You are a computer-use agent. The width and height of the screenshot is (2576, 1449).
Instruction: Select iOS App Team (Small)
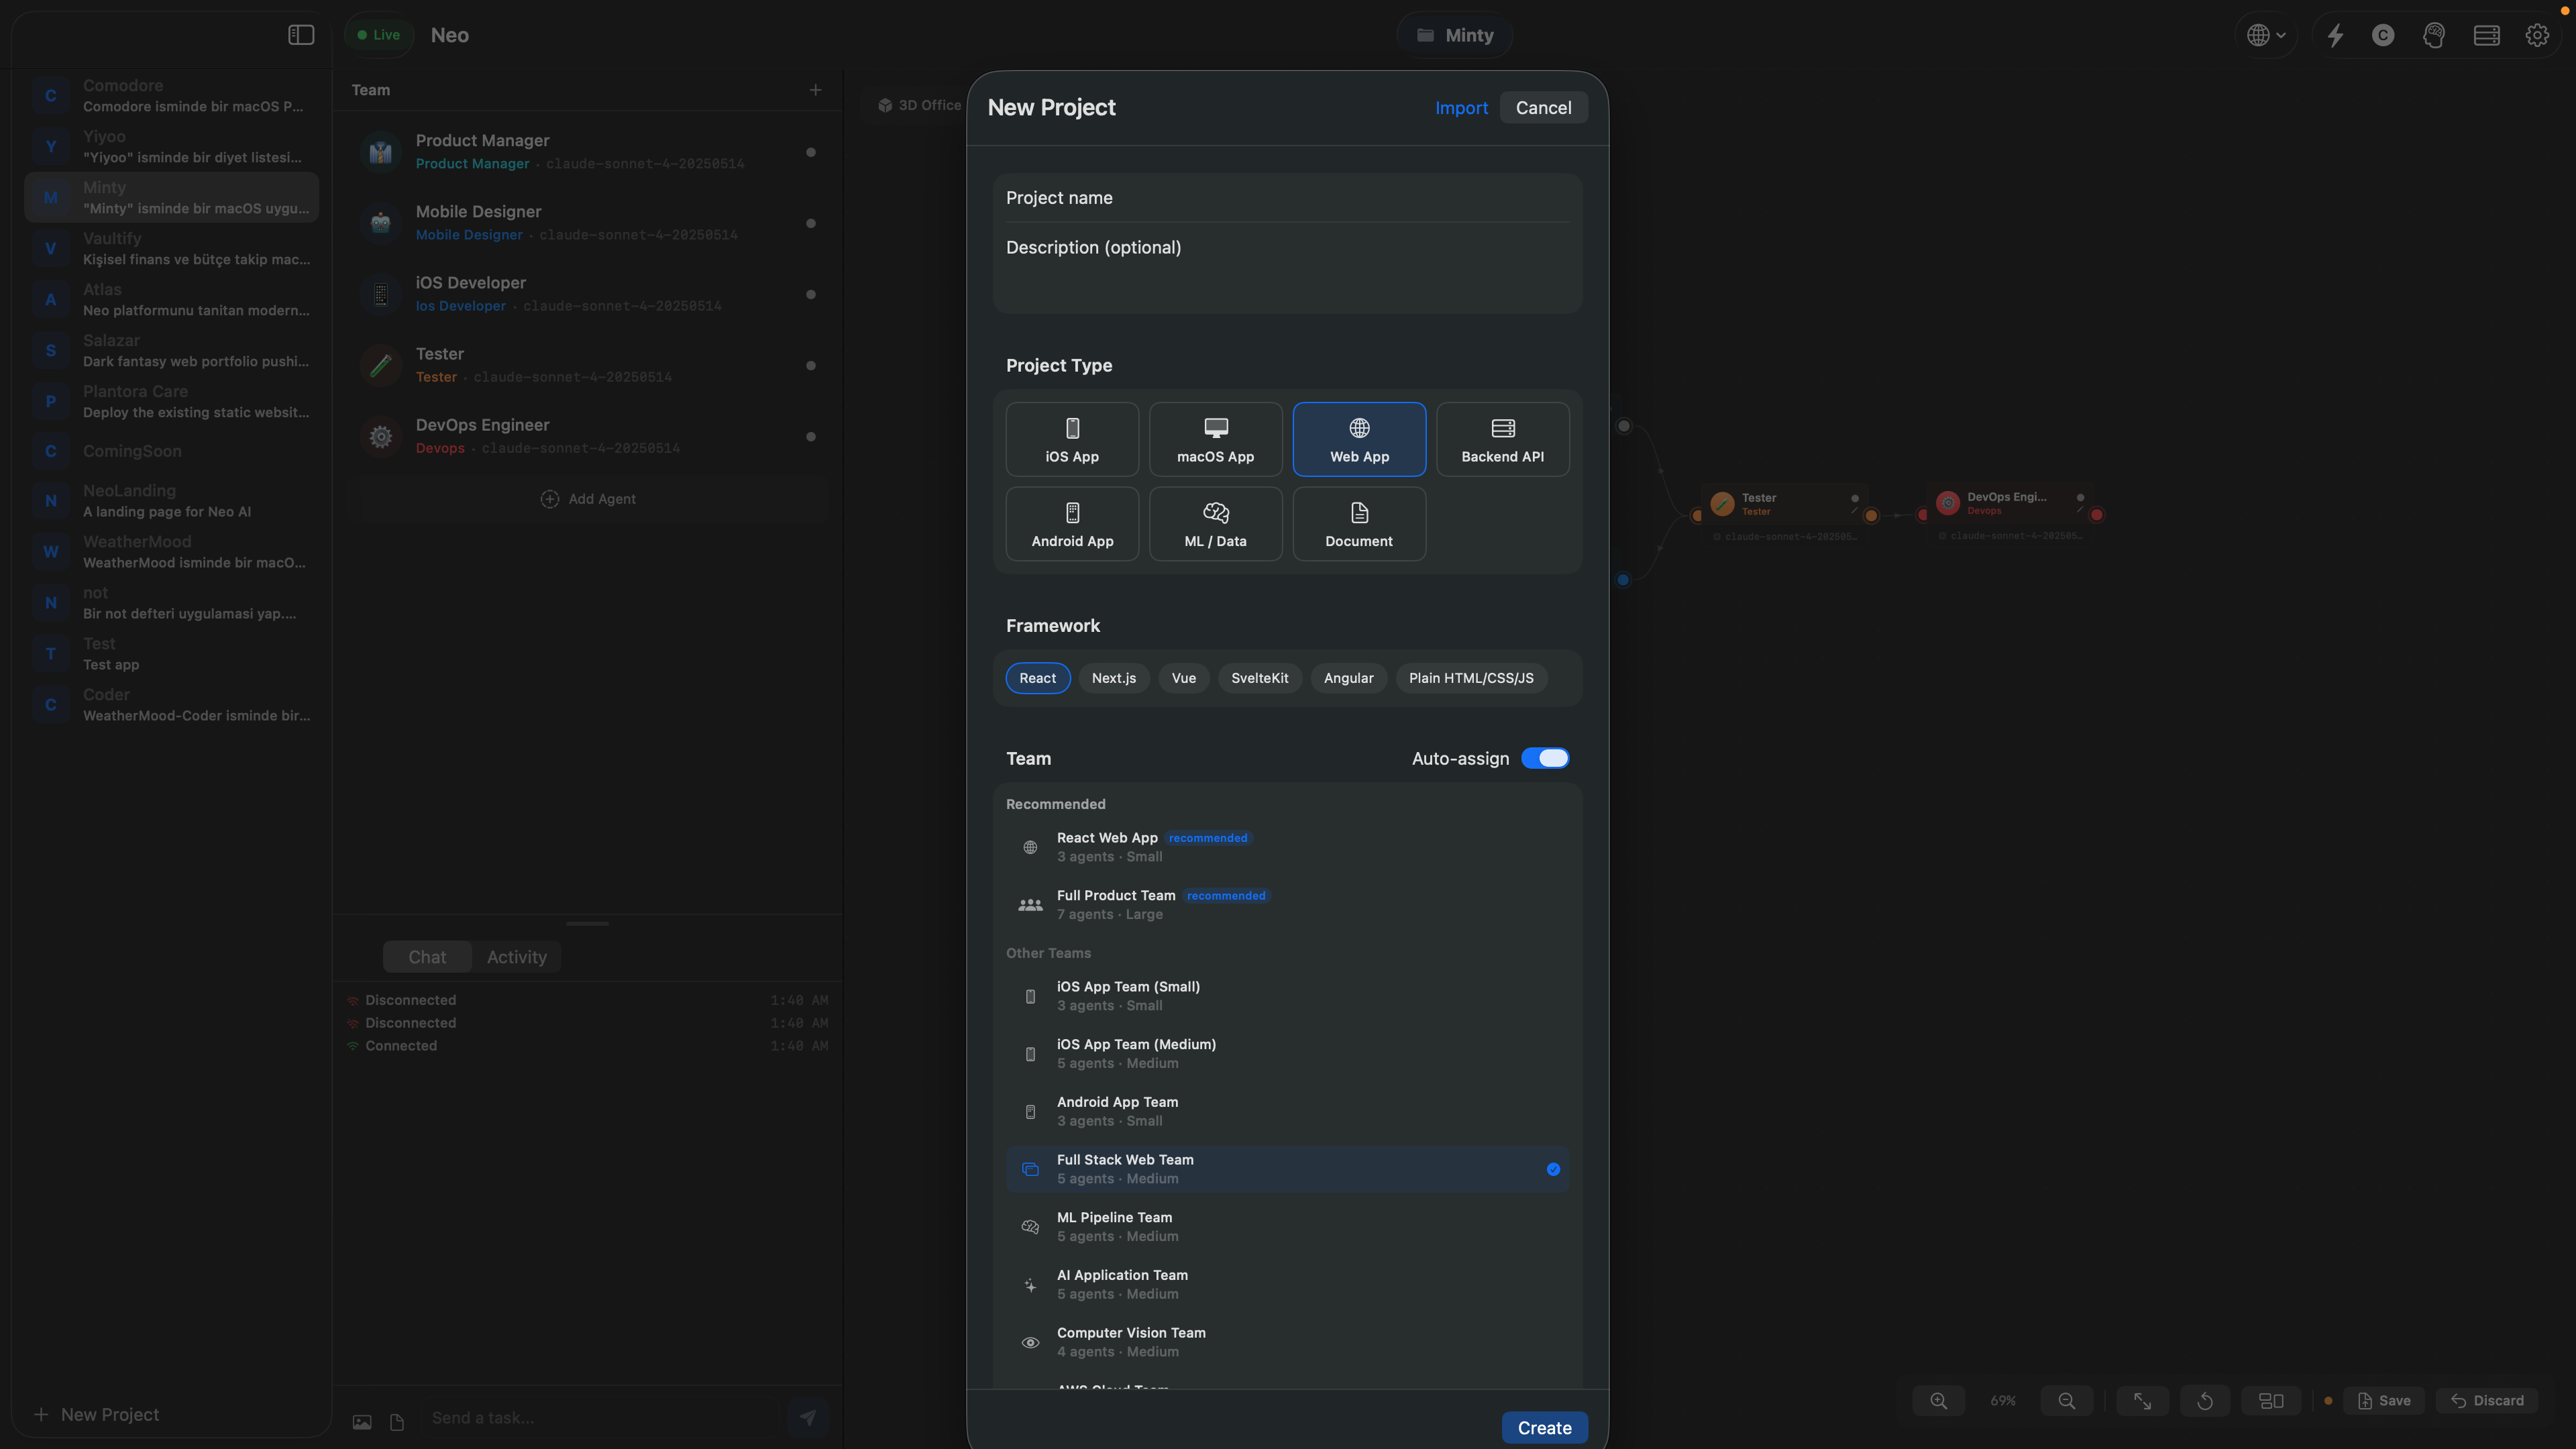click(x=1287, y=996)
